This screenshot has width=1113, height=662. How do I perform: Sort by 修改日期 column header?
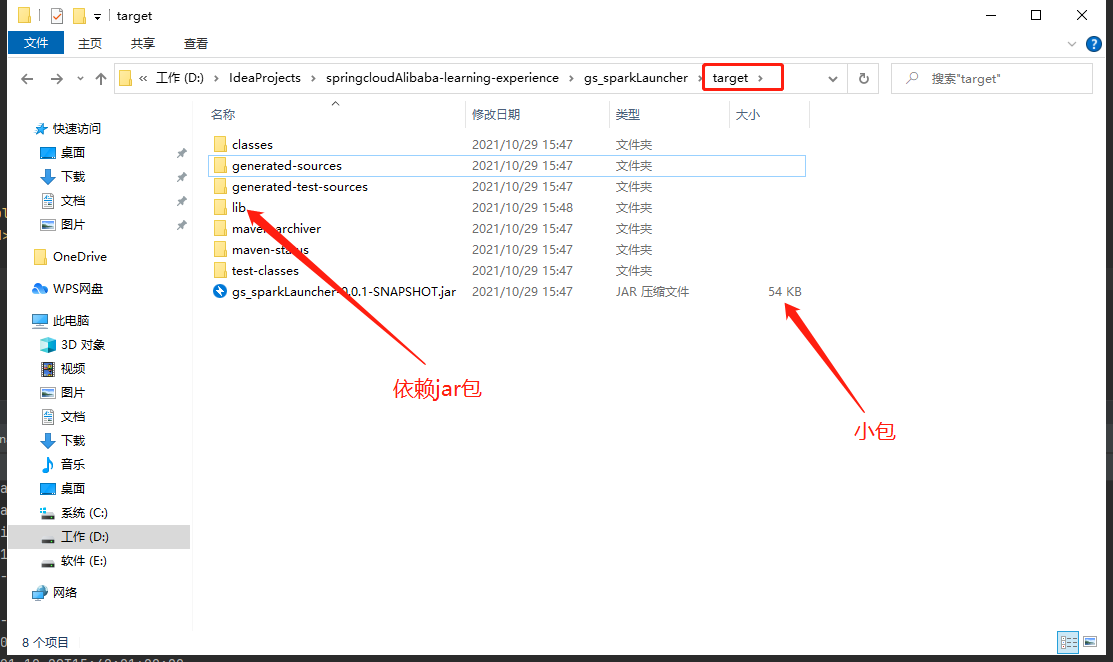click(x=496, y=114)
